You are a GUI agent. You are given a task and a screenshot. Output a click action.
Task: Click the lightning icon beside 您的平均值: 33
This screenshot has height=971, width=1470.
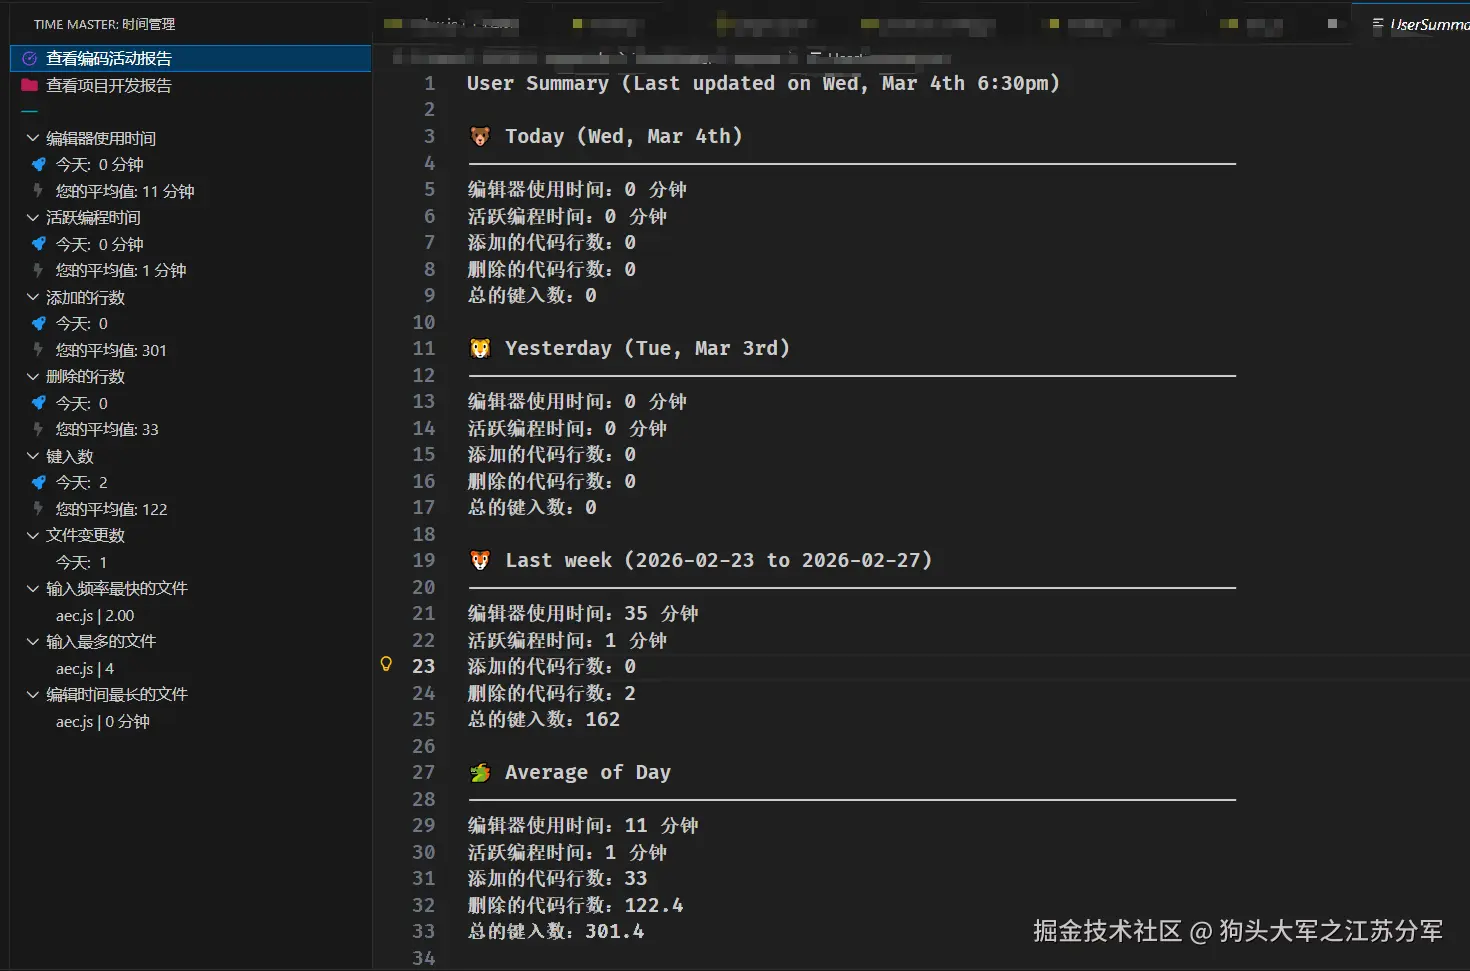click(39, 429)
